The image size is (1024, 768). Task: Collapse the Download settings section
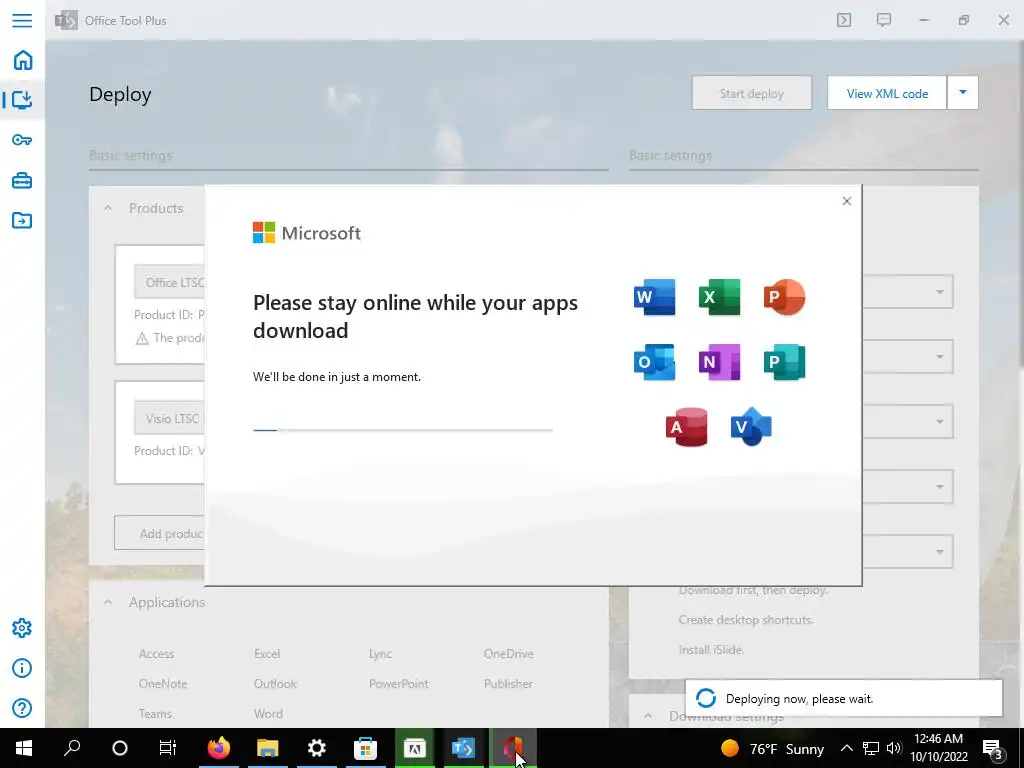648,716
